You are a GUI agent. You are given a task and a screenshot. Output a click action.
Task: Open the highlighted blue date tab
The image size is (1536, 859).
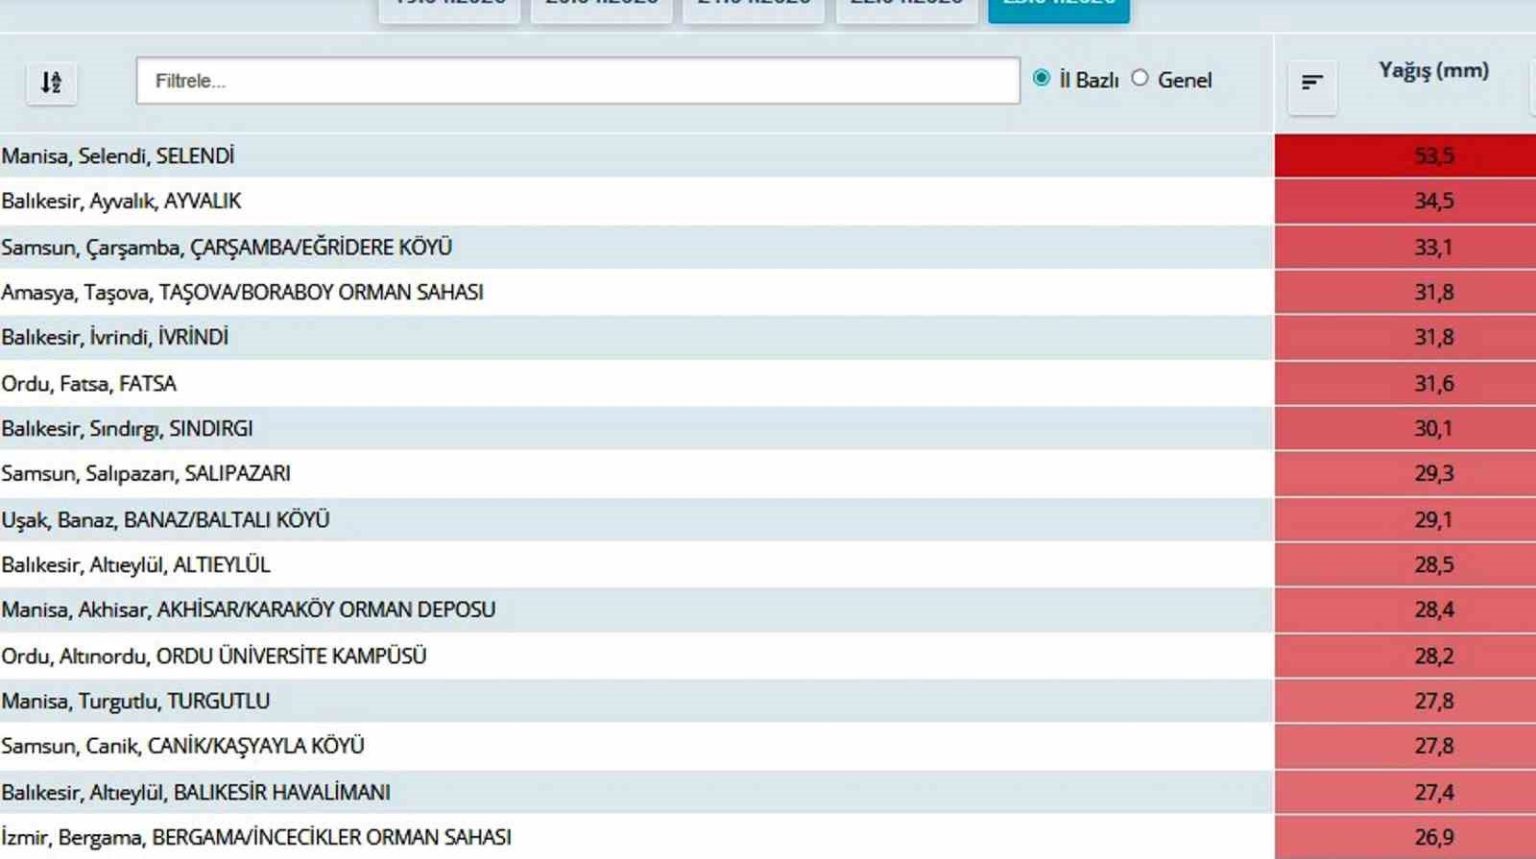1058,8
